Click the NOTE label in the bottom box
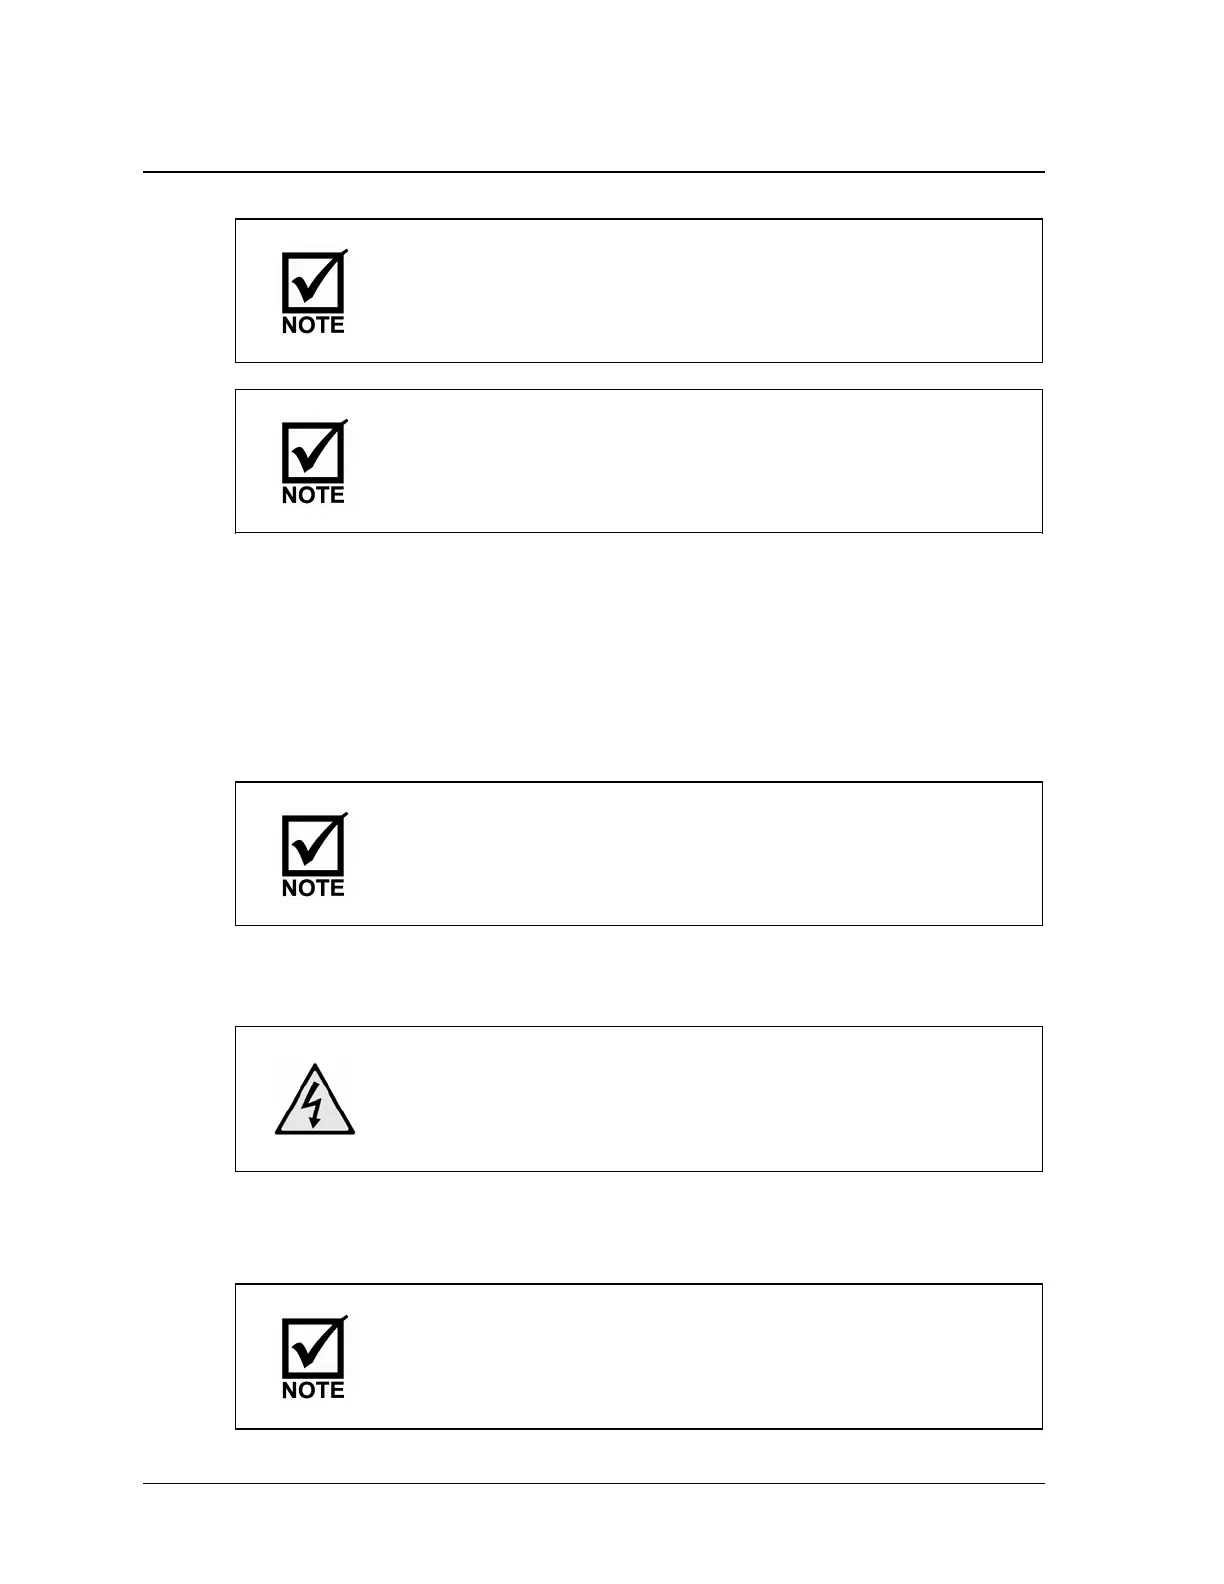Viewport: 1224px width, 1584px height. (x=313, y=1391)
